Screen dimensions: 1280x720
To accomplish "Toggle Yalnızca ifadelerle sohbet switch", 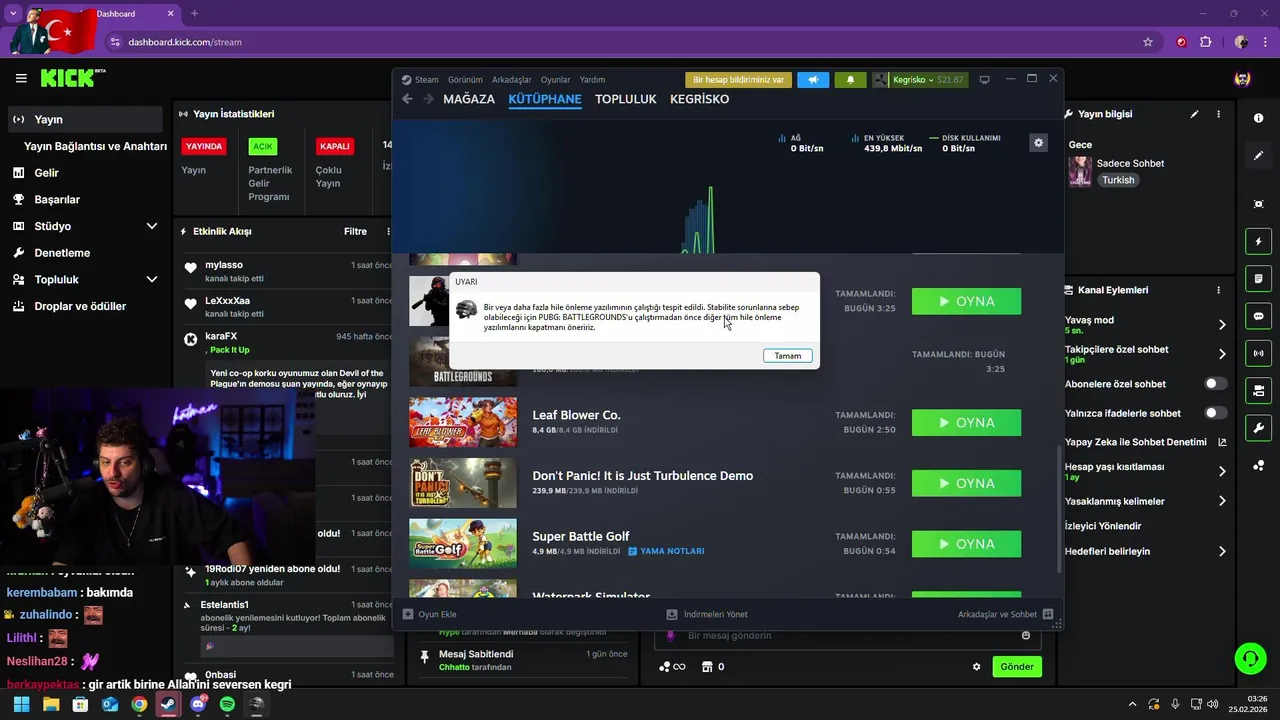I will tap(1216, 413).
